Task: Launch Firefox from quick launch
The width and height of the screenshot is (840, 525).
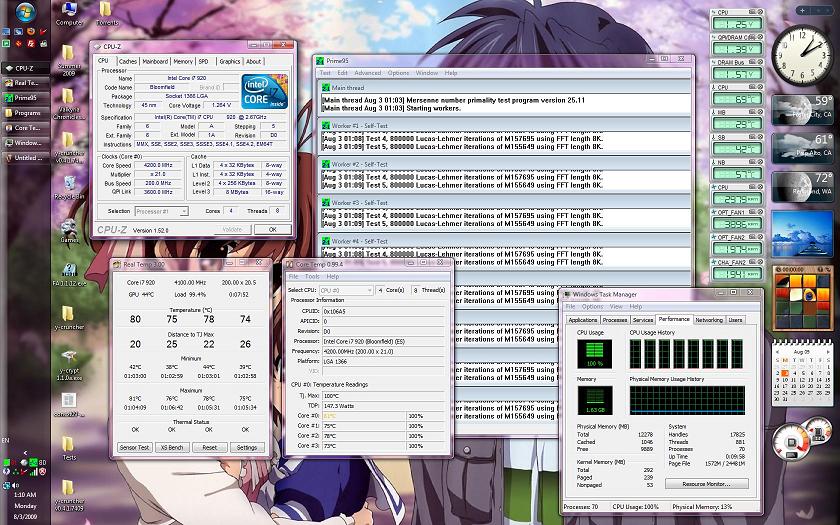Action: pos(31,32)
